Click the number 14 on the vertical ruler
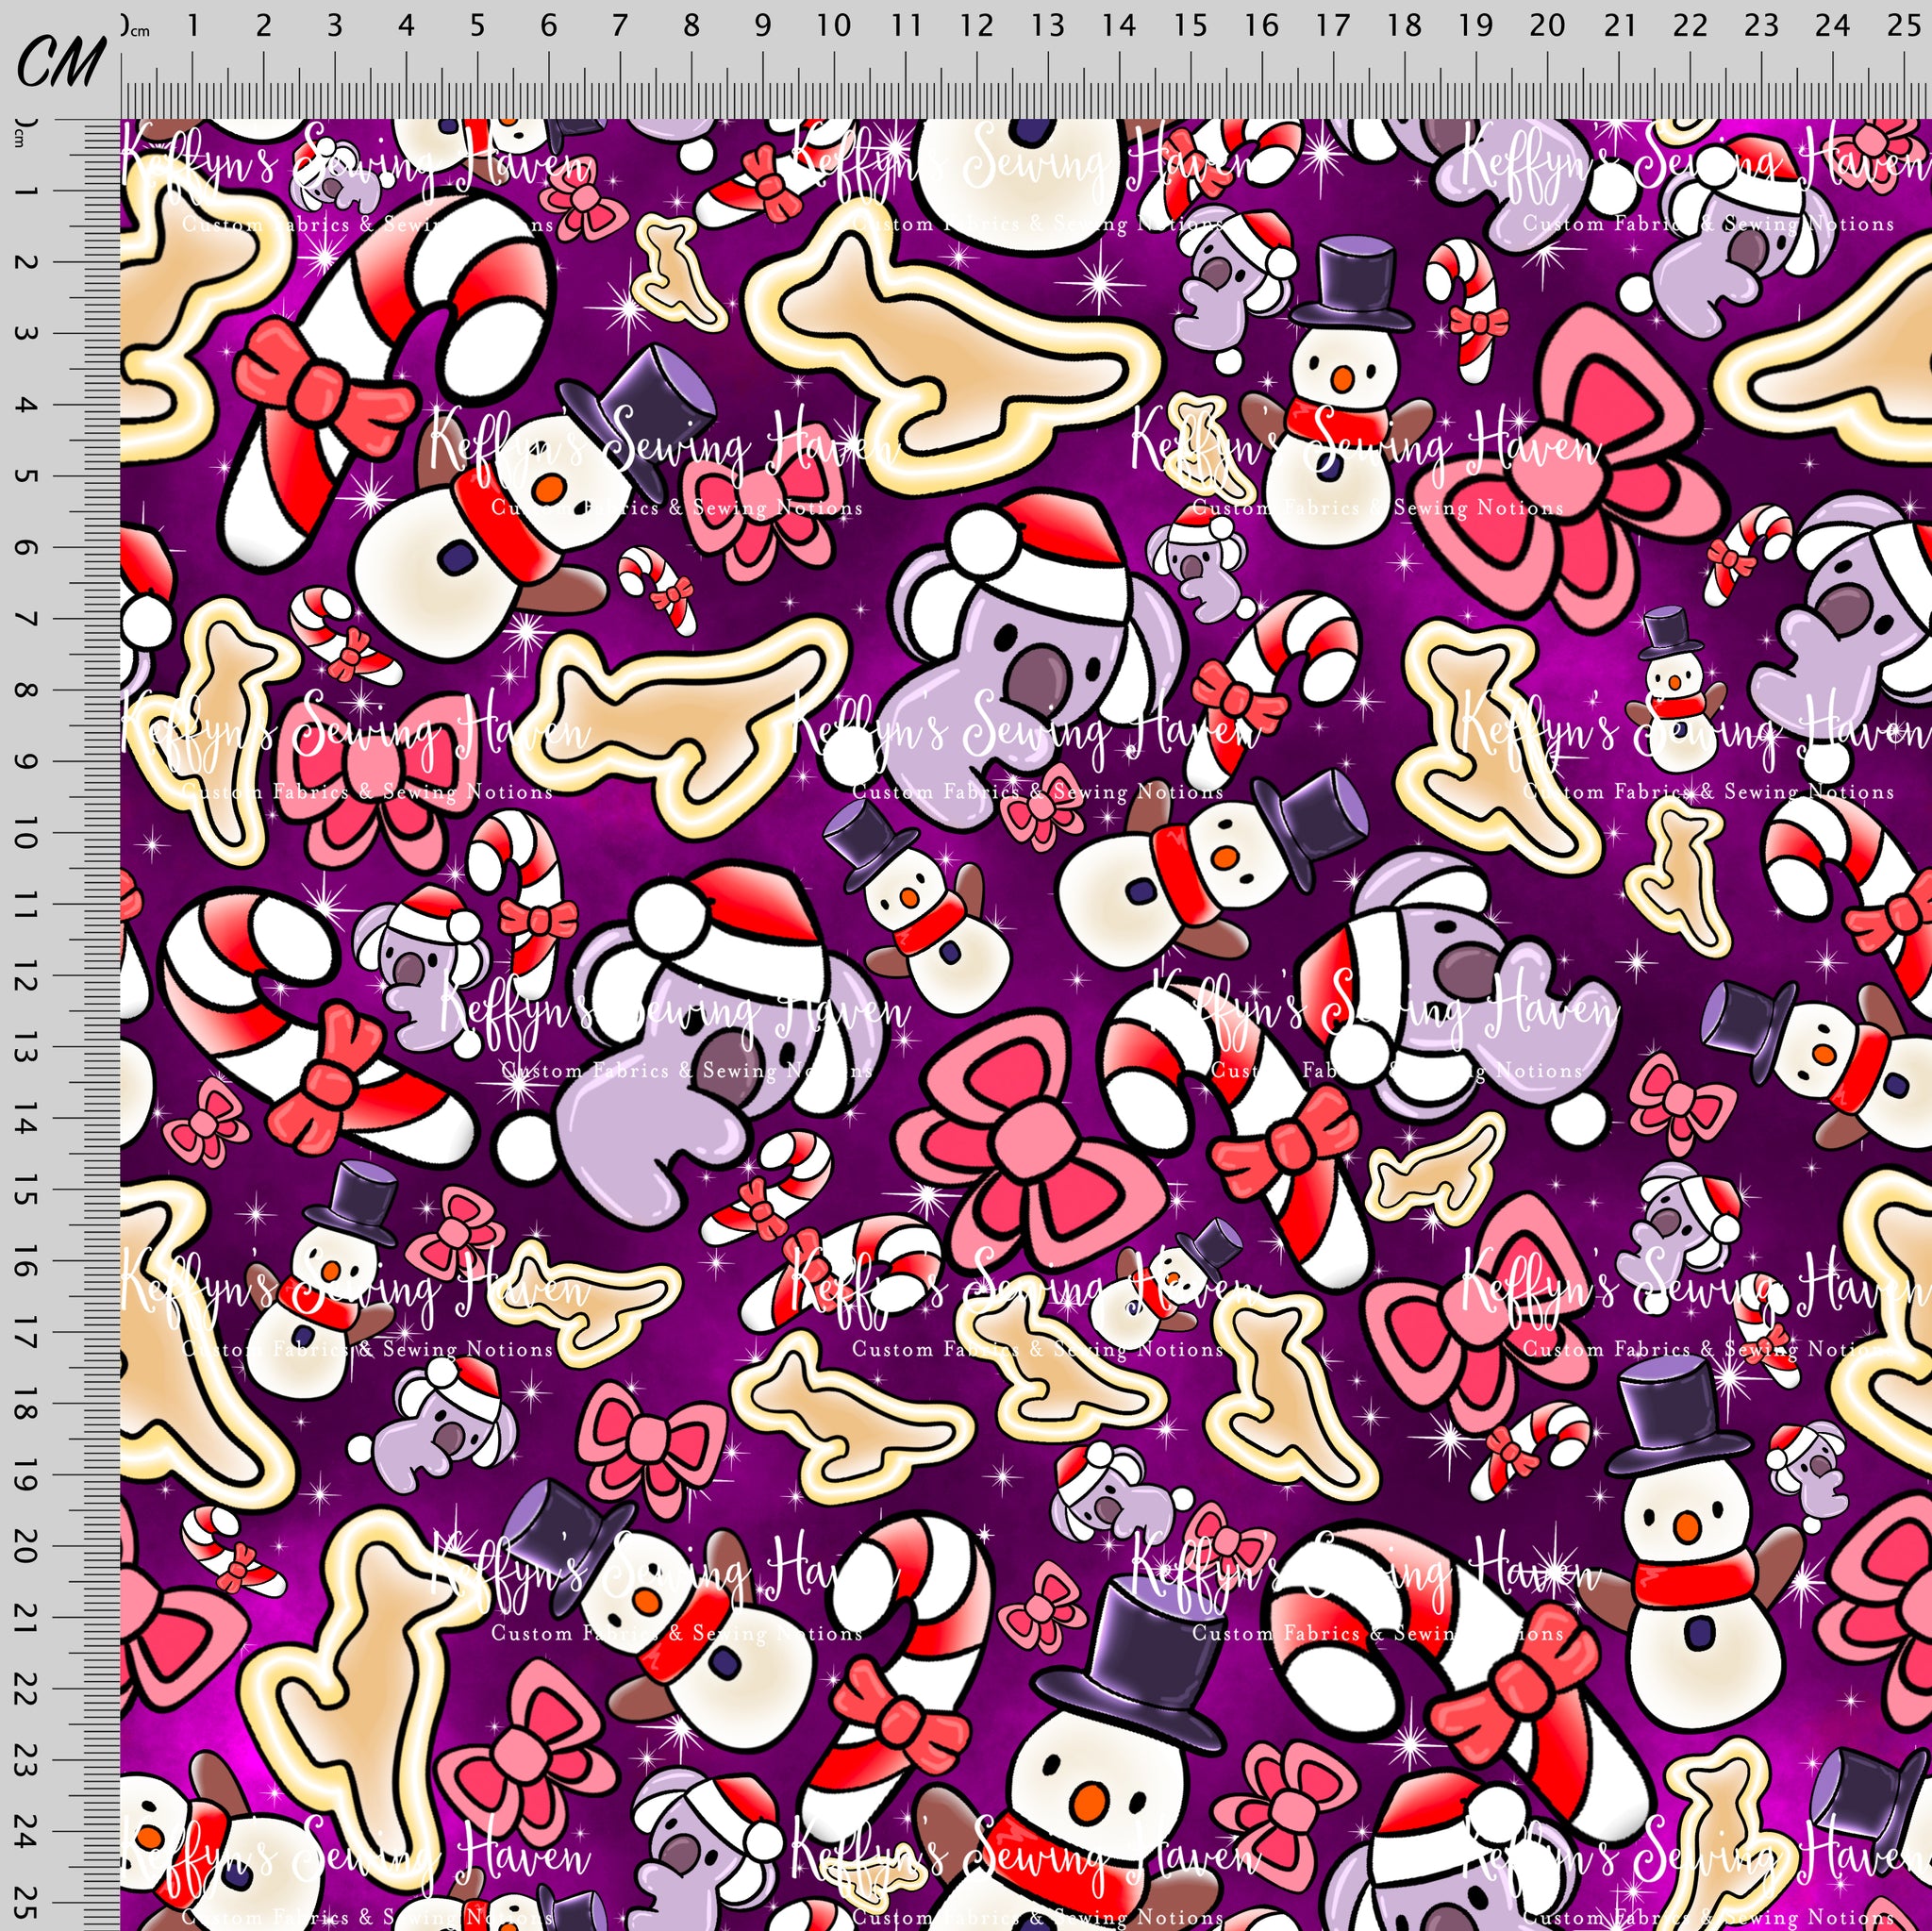This screenshot has width=1932, height=1931. click(25, 1118)
